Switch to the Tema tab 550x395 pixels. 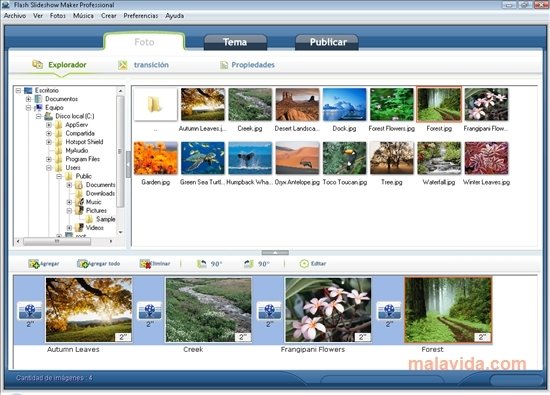pyautogui.click(x=235, y=42)
